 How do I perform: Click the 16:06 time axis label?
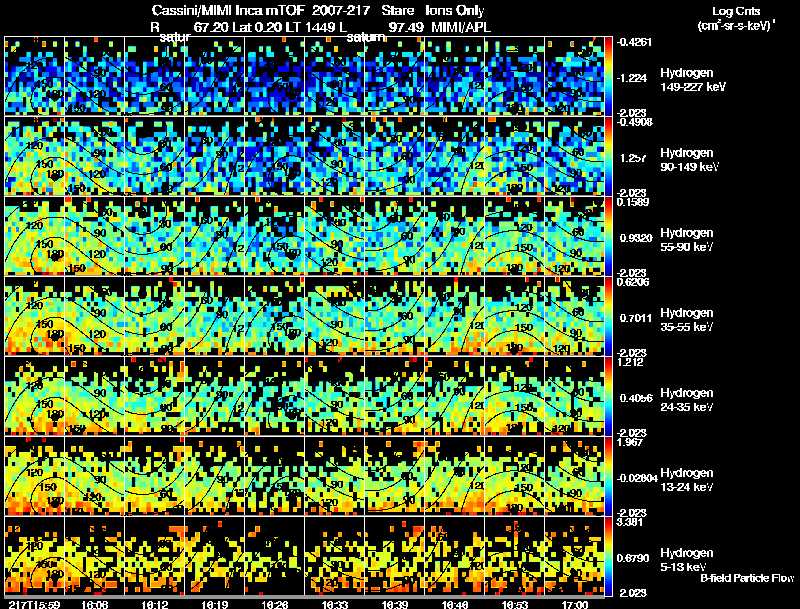coord(94,604)
